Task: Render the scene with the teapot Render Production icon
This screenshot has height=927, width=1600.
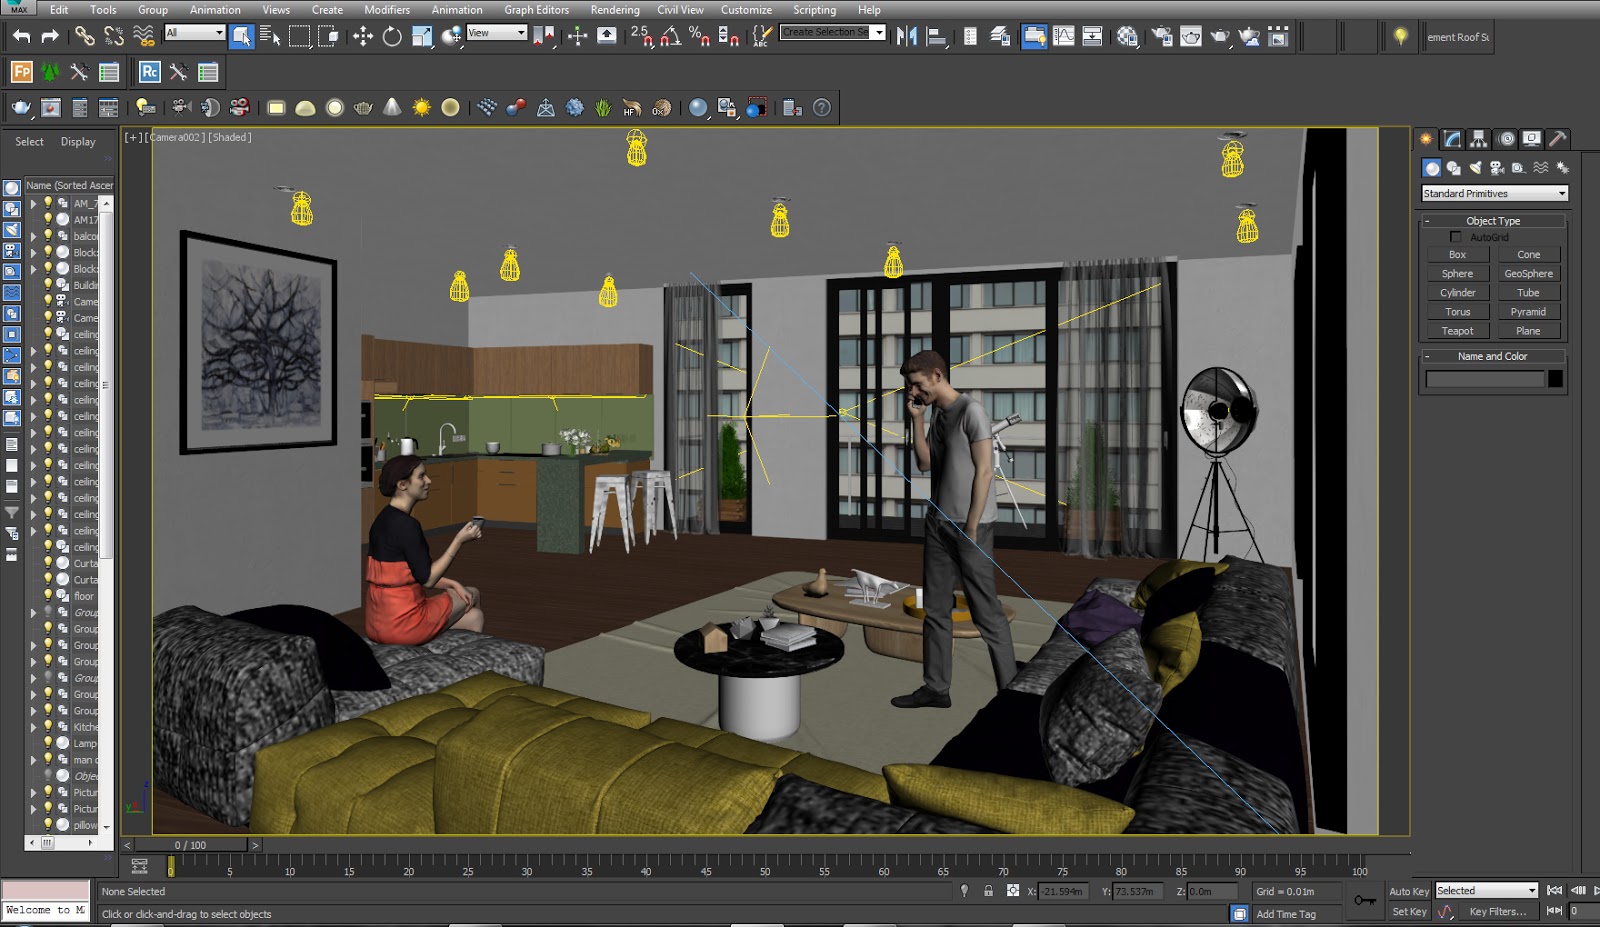Action: coord(1218,37)
